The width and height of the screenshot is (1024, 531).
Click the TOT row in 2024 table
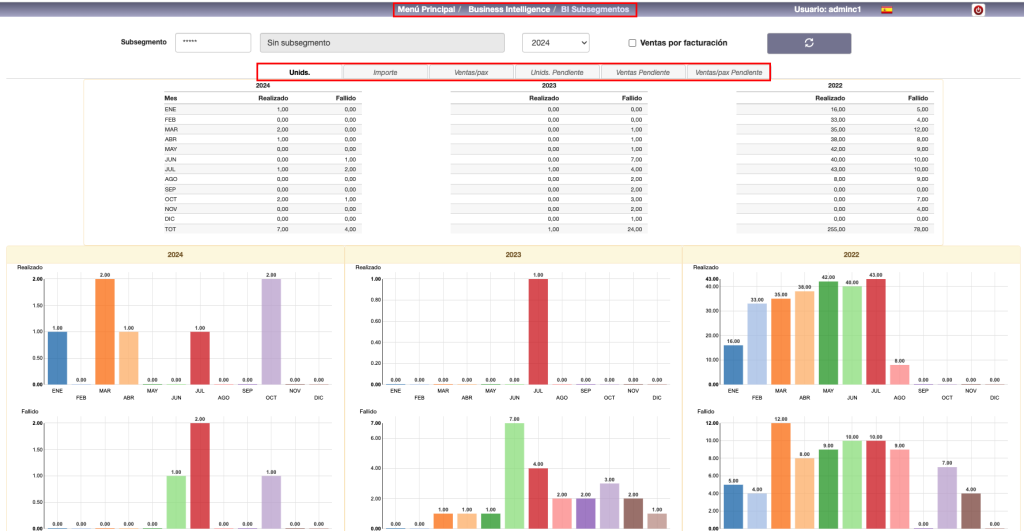click(x=260, y=228)
